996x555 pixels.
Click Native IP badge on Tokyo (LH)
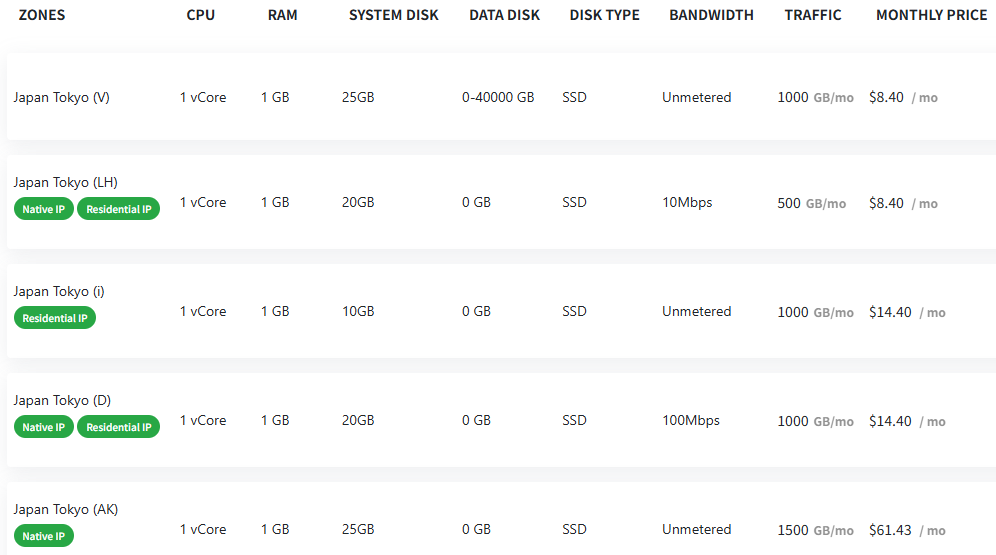(44, 209)
